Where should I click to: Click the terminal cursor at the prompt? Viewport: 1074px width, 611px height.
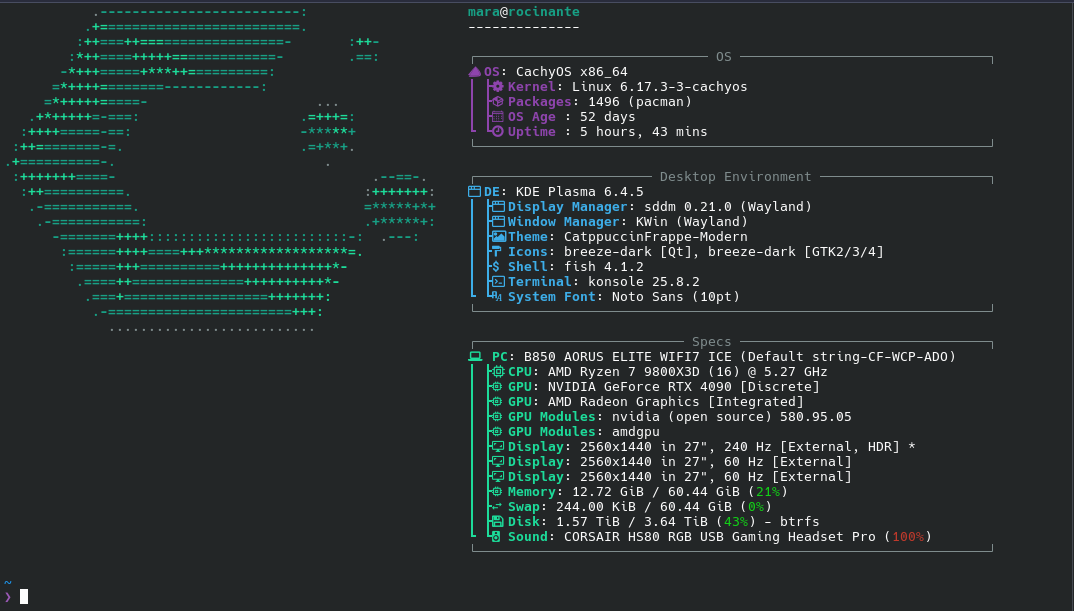(x=24, y=597)
